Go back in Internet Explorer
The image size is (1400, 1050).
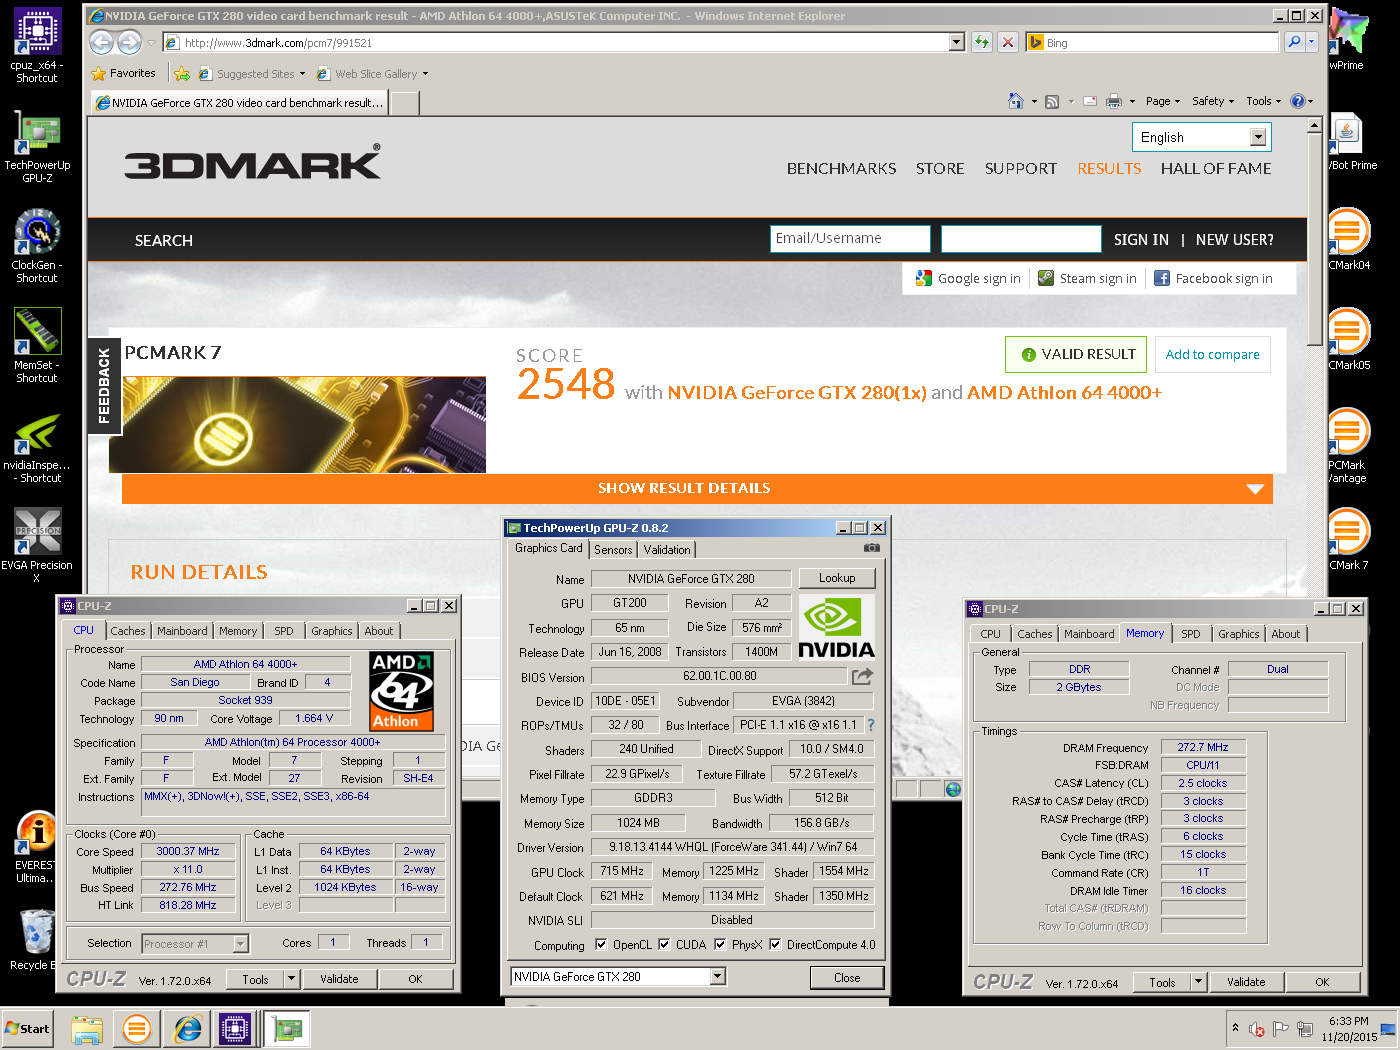(101, 42)
